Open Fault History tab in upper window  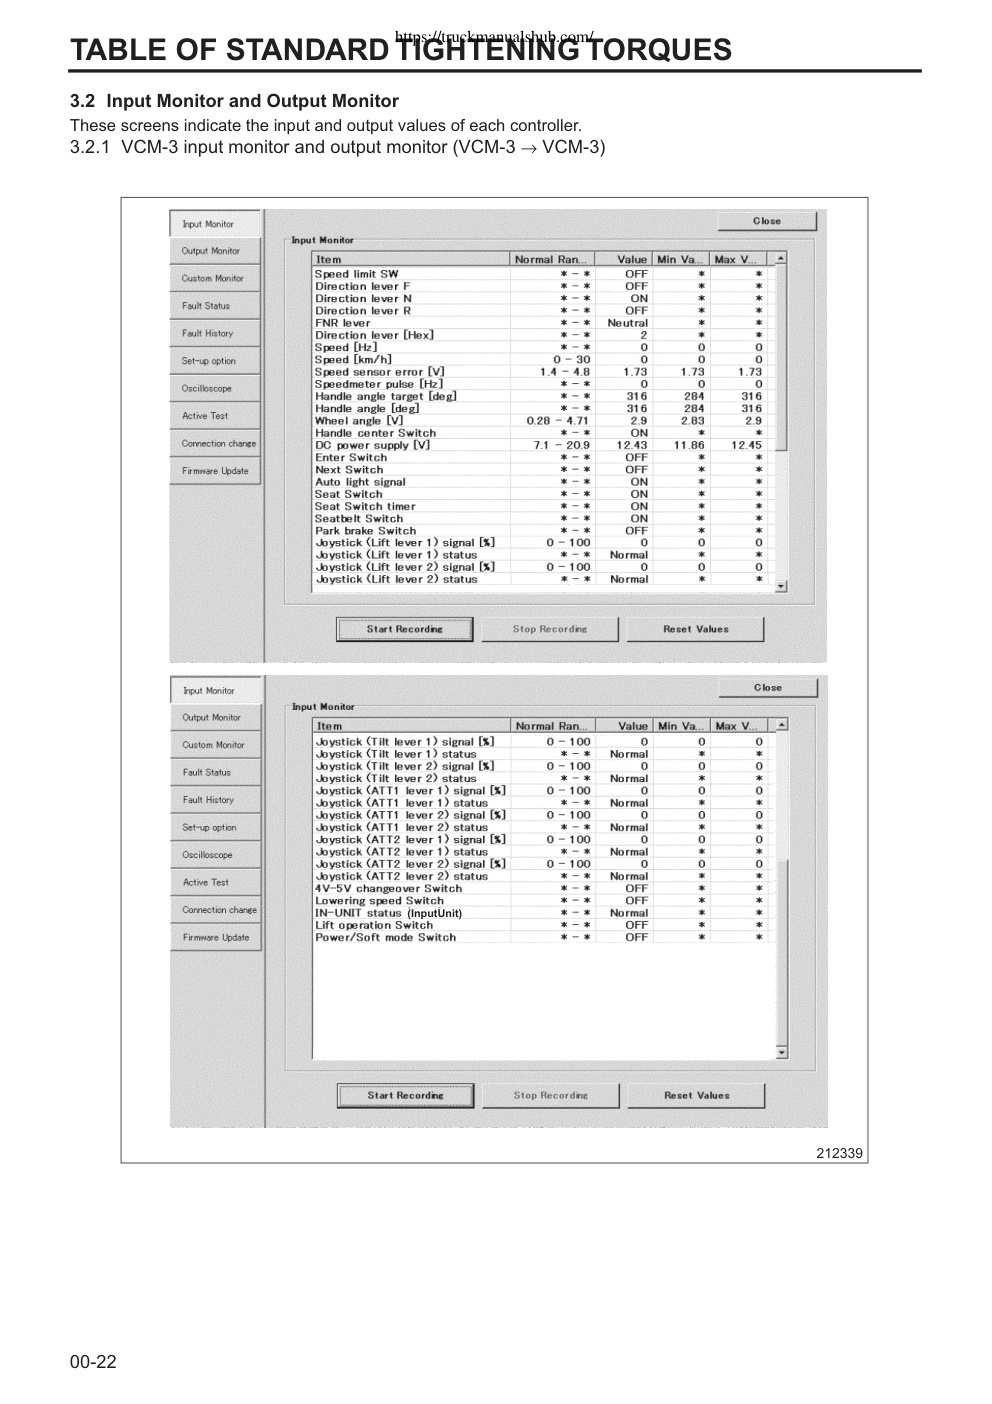[x=215, y=334]
